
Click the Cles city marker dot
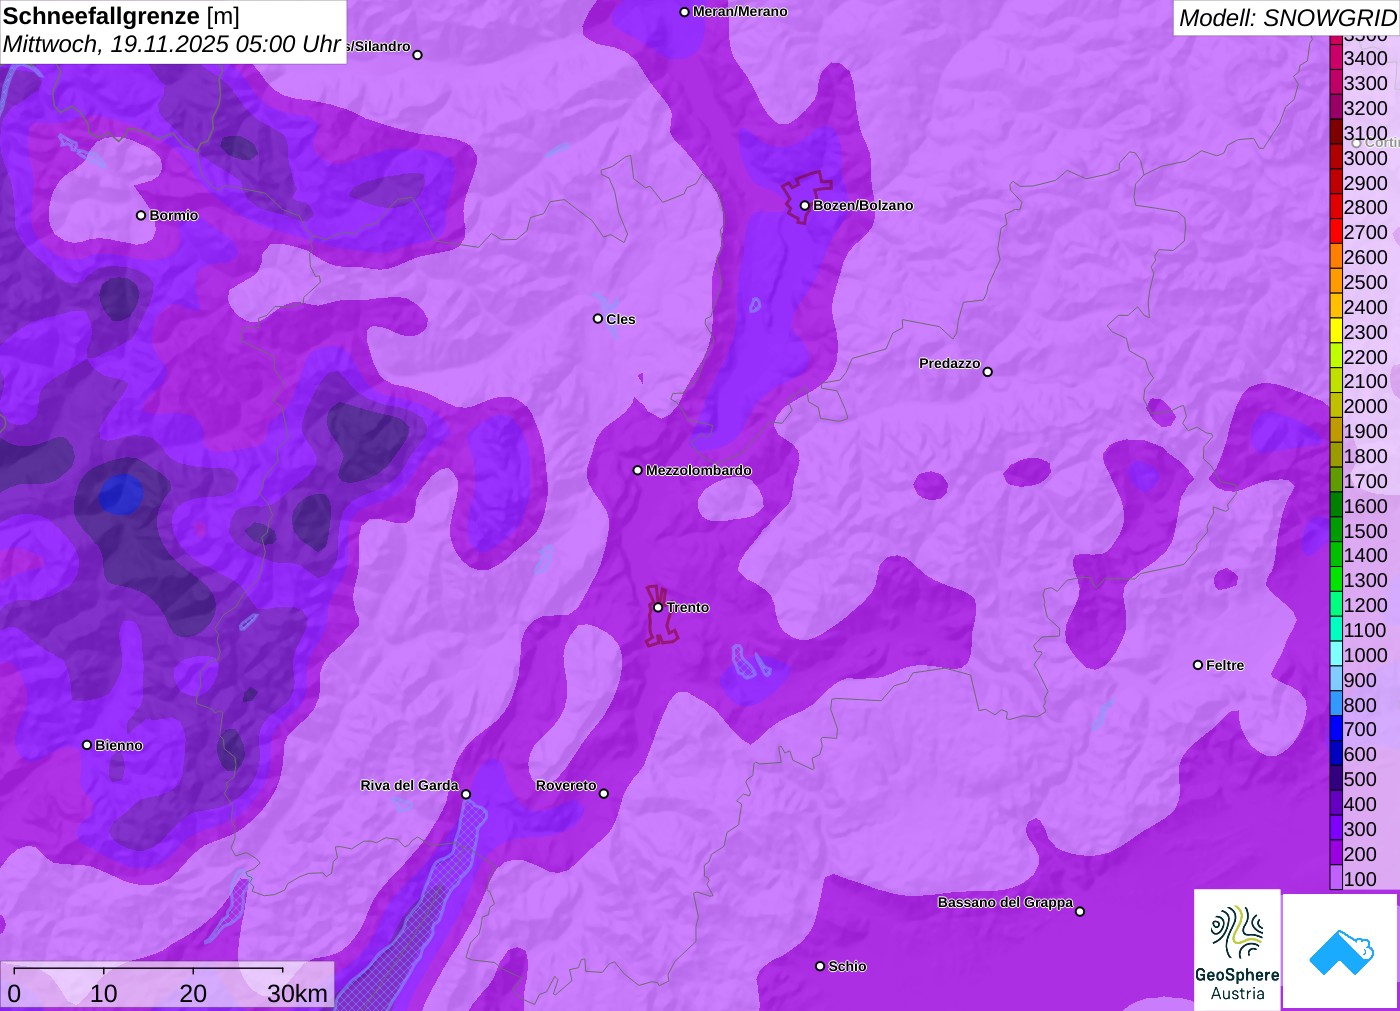pyautogui.click(x=598, y=319)
